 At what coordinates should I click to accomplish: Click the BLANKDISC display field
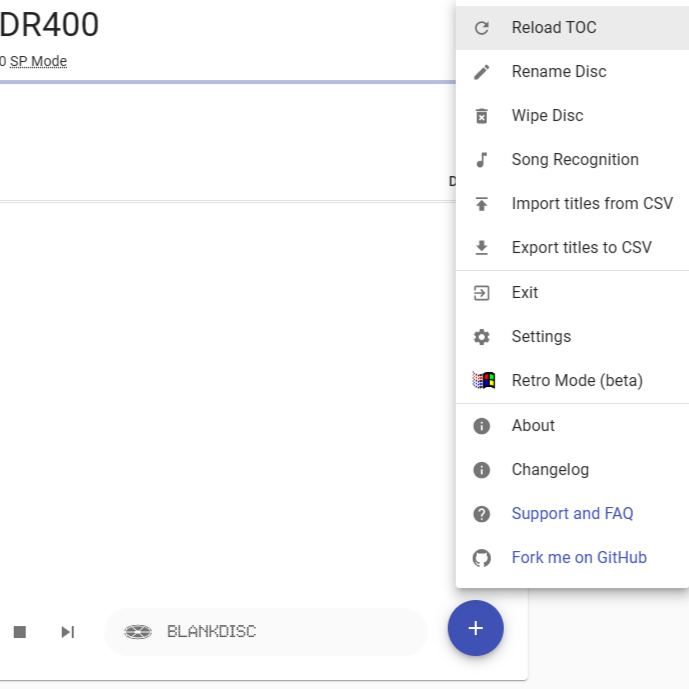265,632
